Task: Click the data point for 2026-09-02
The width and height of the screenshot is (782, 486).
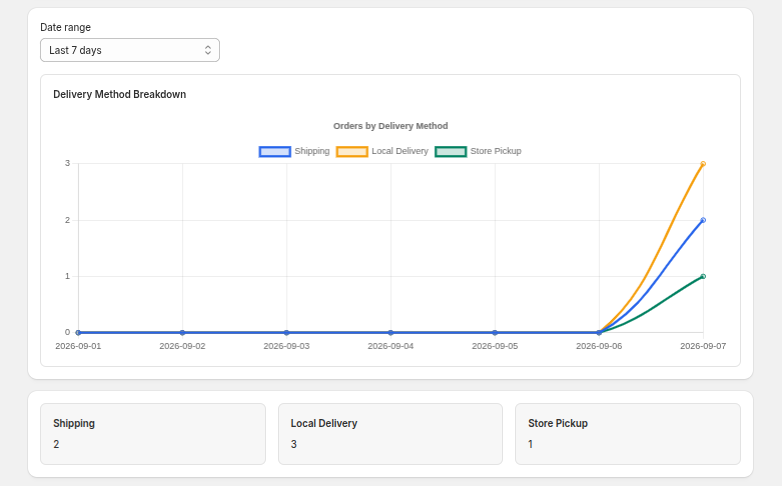Action: pyautogui.click(x=183, y=332)
